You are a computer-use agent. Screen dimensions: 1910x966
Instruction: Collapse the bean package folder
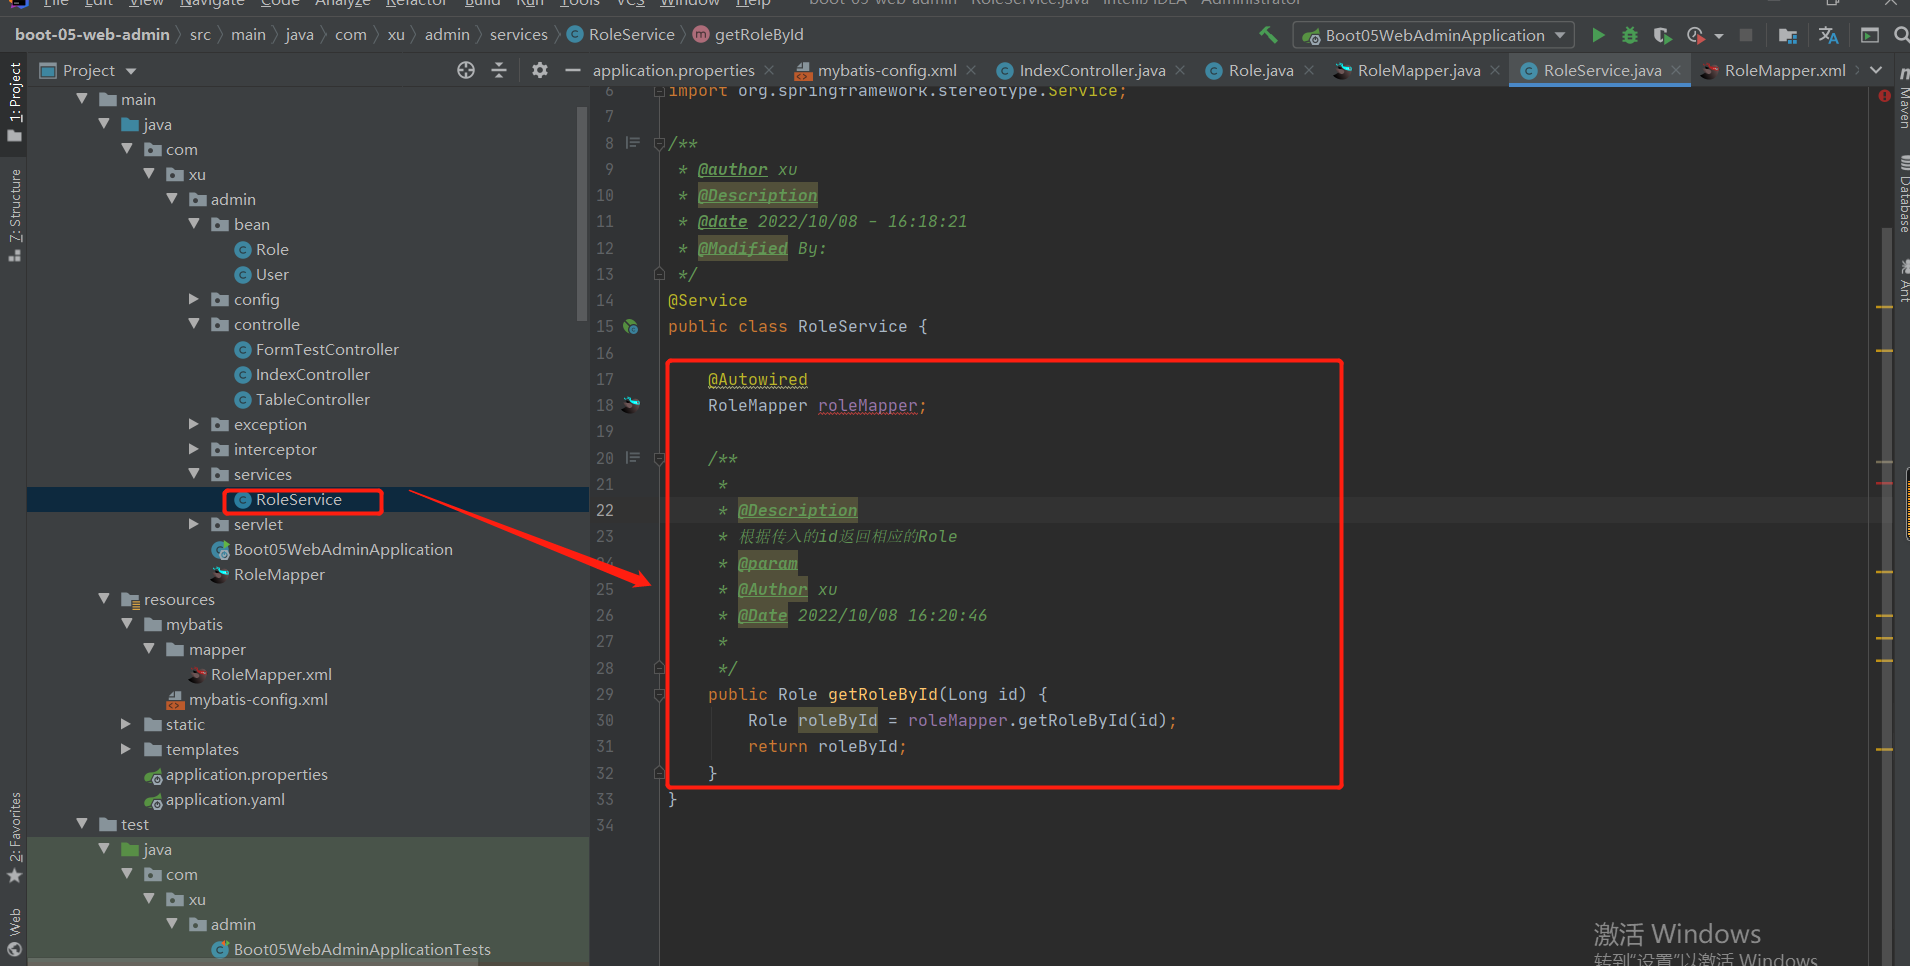point(195,224)
